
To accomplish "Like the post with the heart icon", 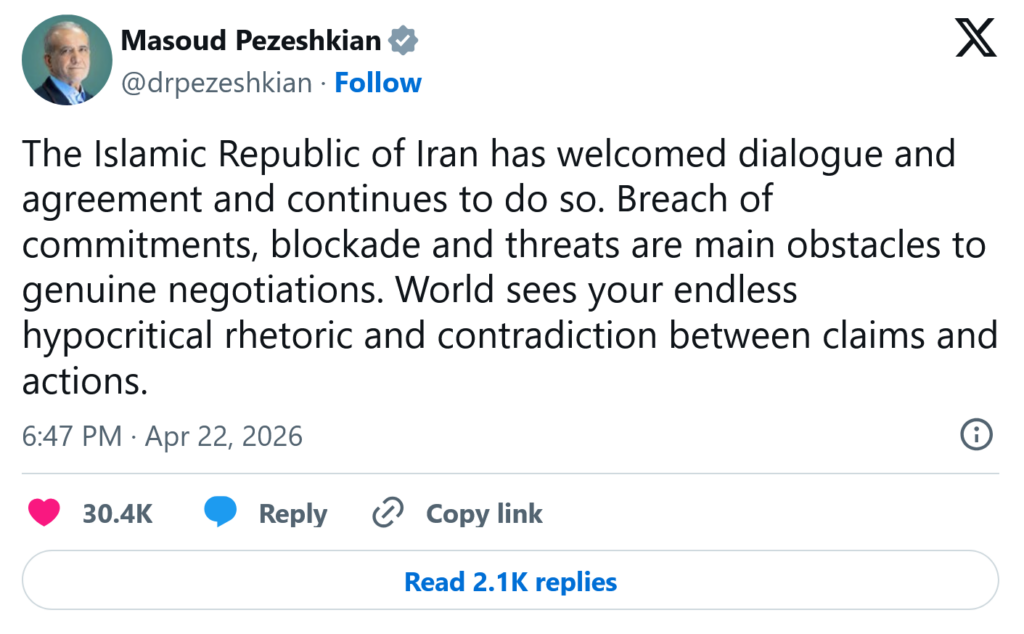I will (x=43, y=513).
